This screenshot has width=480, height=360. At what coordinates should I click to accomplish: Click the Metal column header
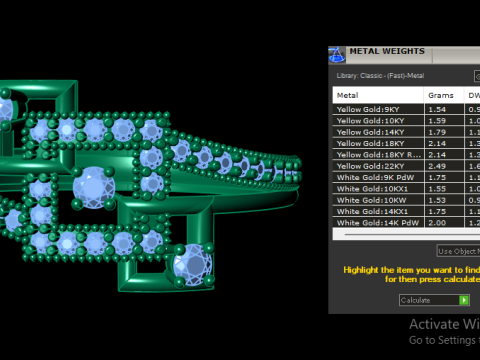click(x=378, y=95)
